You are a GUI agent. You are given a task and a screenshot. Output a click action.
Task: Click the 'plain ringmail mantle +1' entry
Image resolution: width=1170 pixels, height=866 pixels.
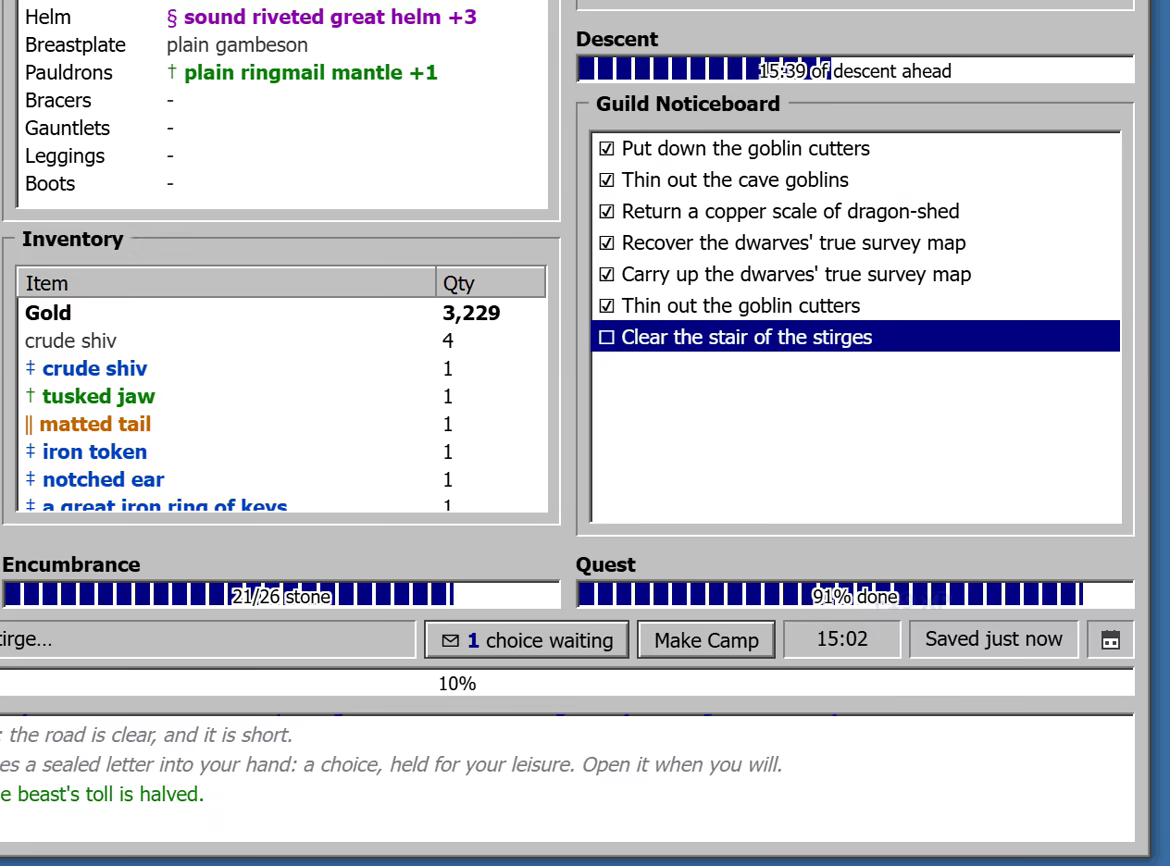pos(302,72)
